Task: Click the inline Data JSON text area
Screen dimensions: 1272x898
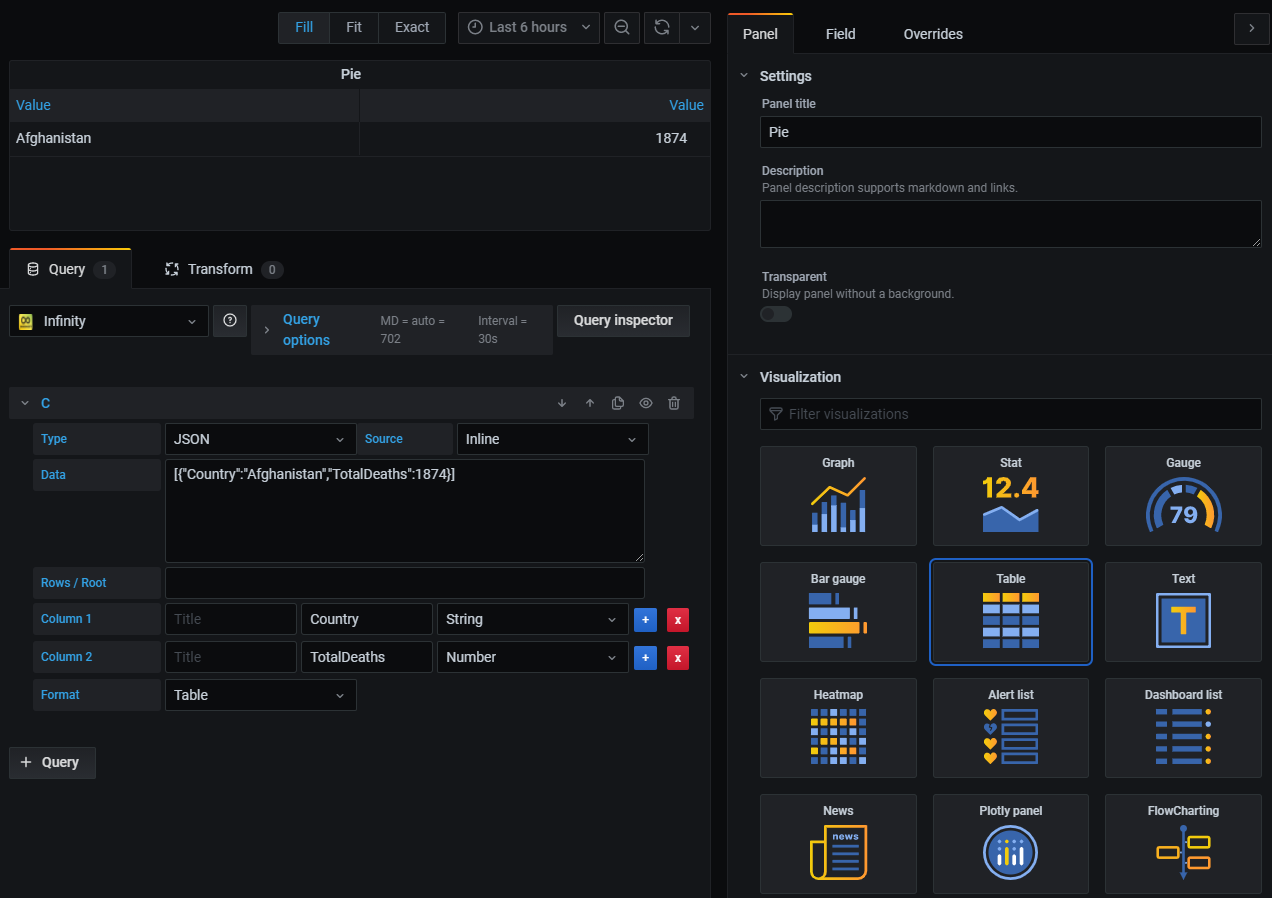Action: pos(405,511)
